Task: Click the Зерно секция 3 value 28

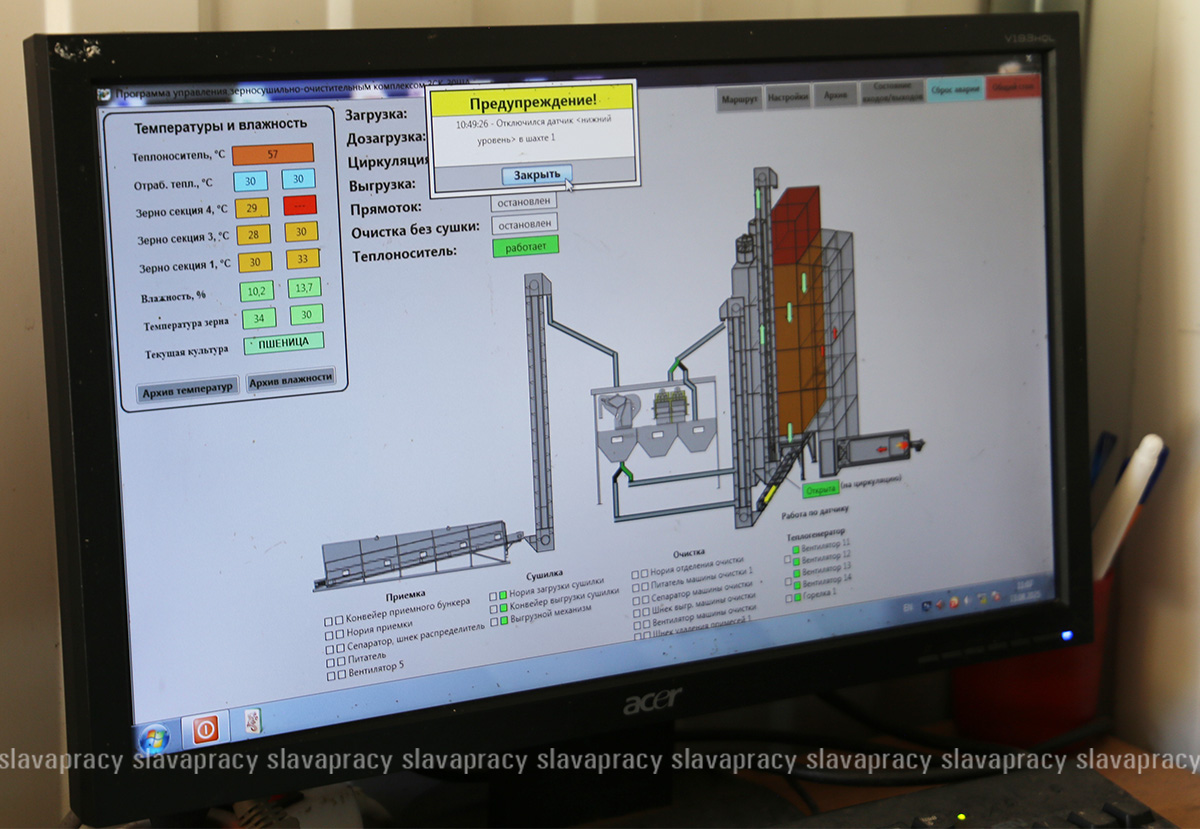Action: (253, 234)
